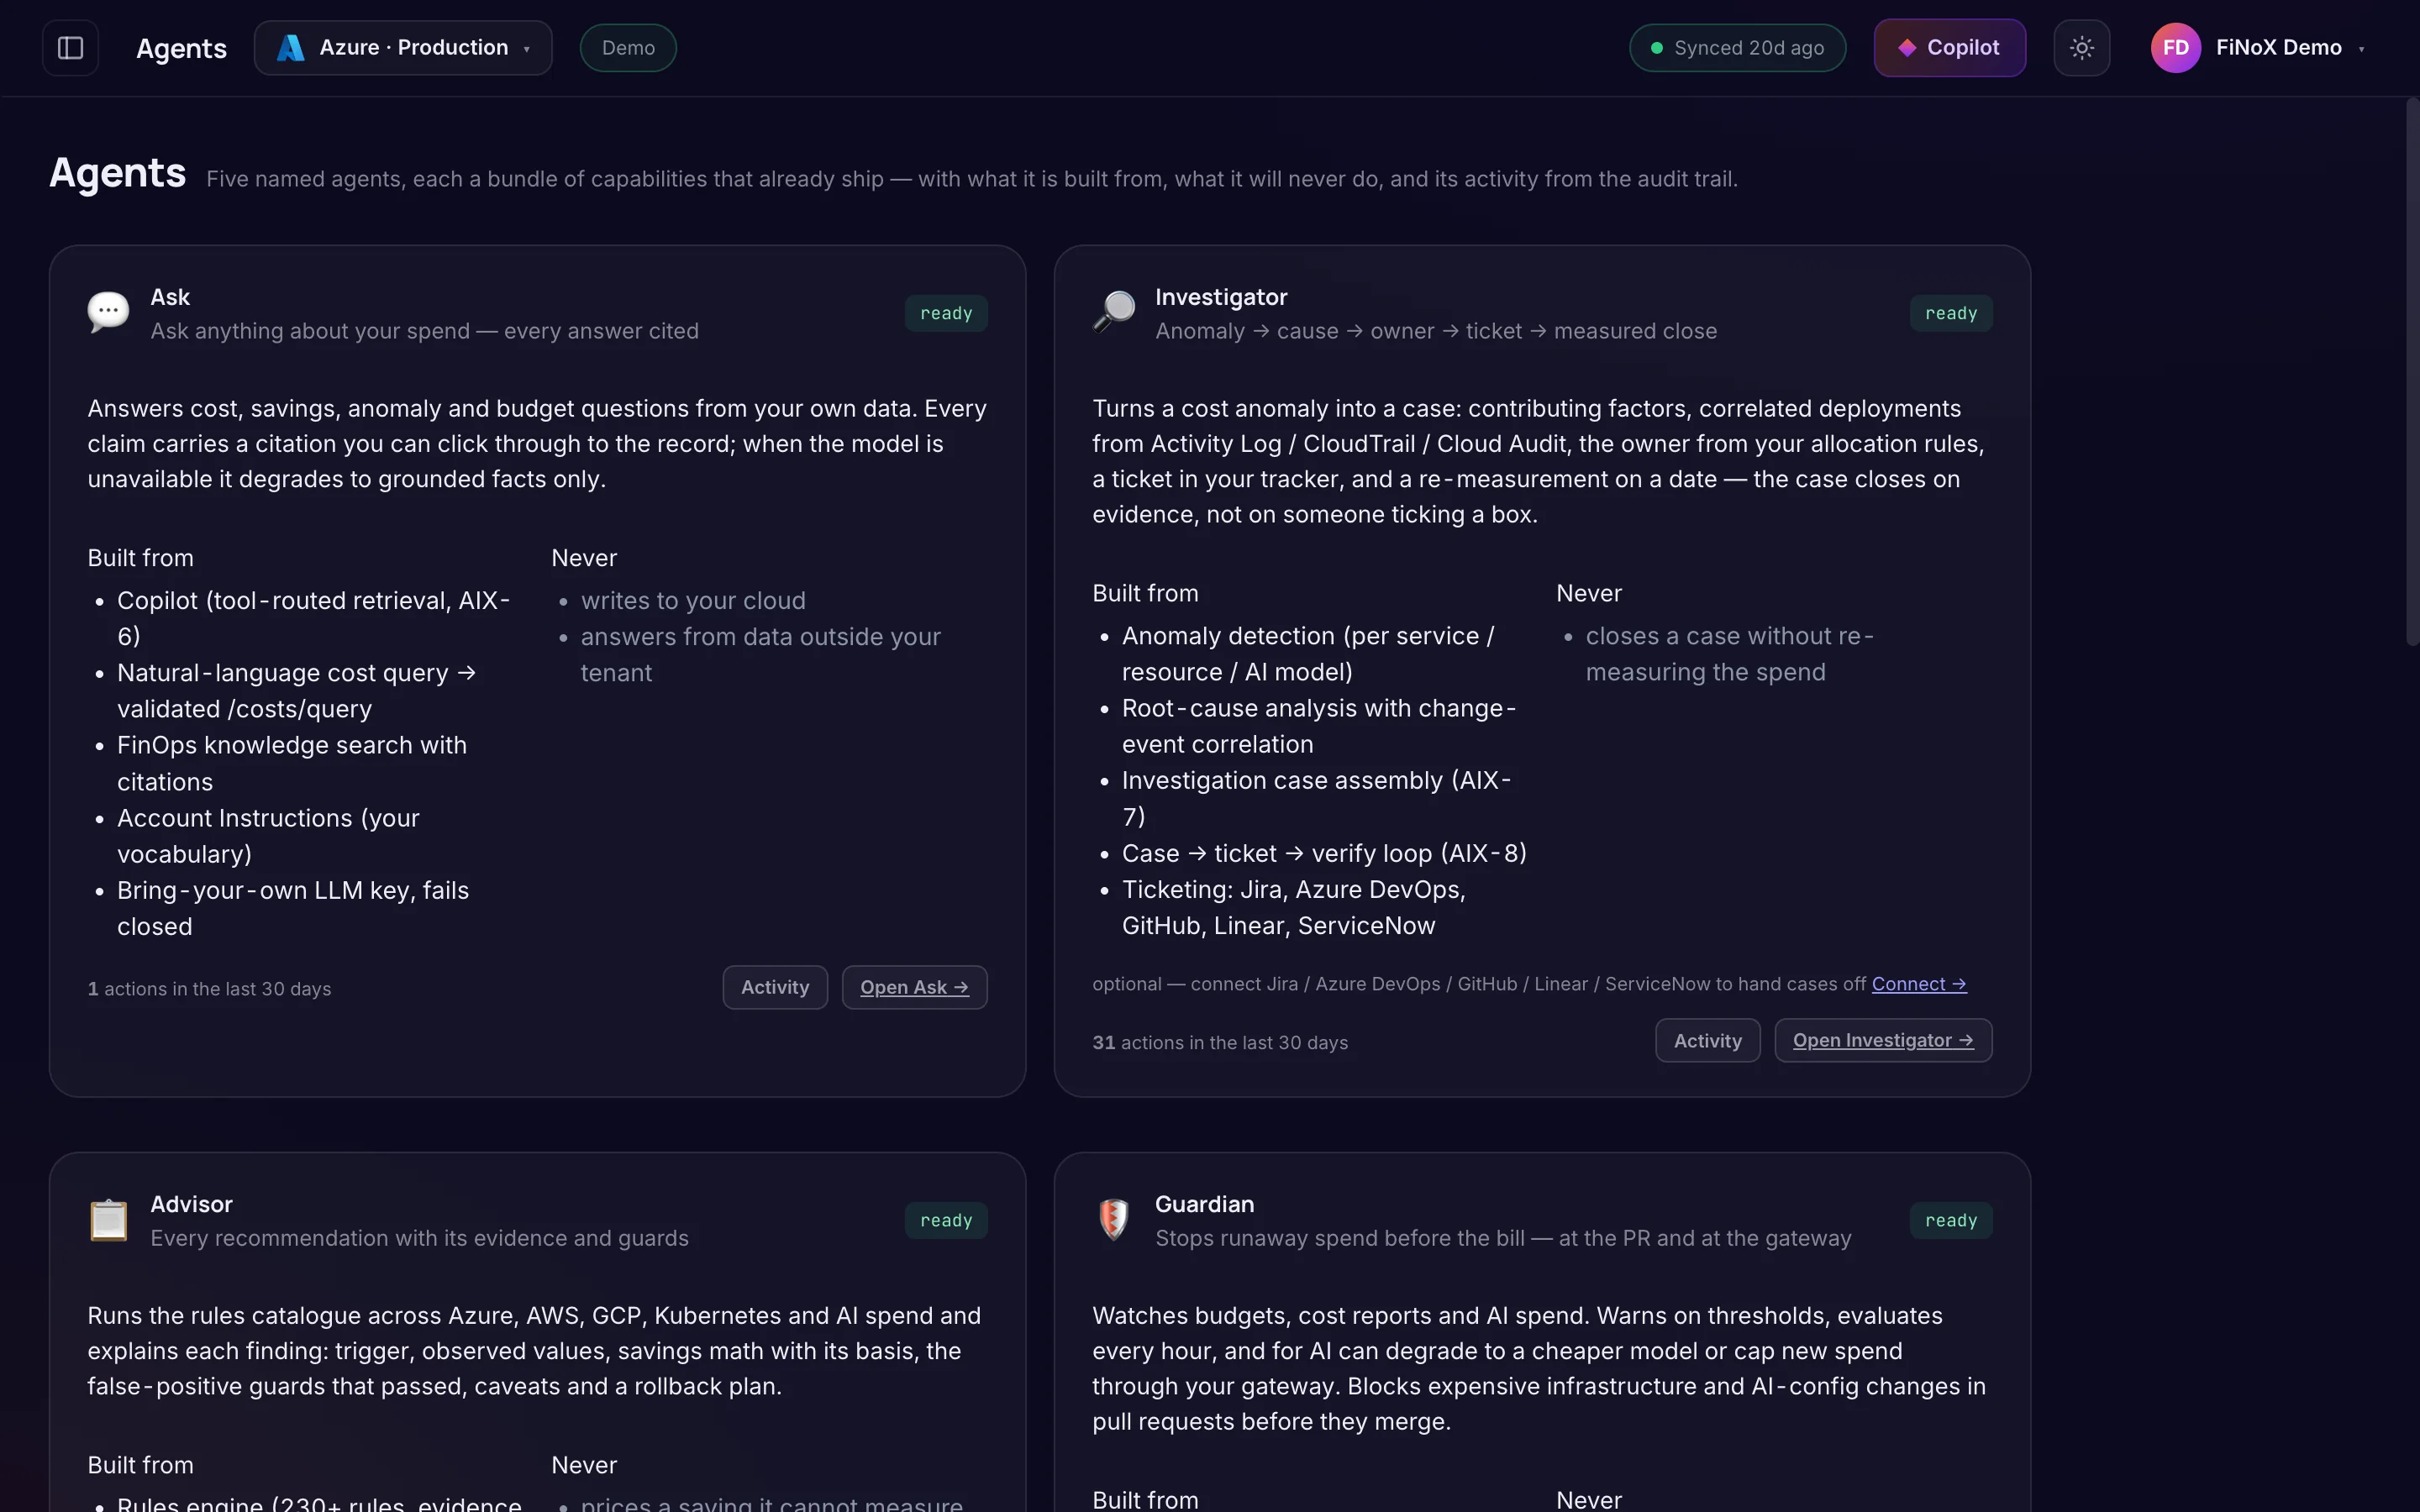This screenshot has width=2420, height=1512.
Task: Click the green sync status dot
Action: [1657, 48]
